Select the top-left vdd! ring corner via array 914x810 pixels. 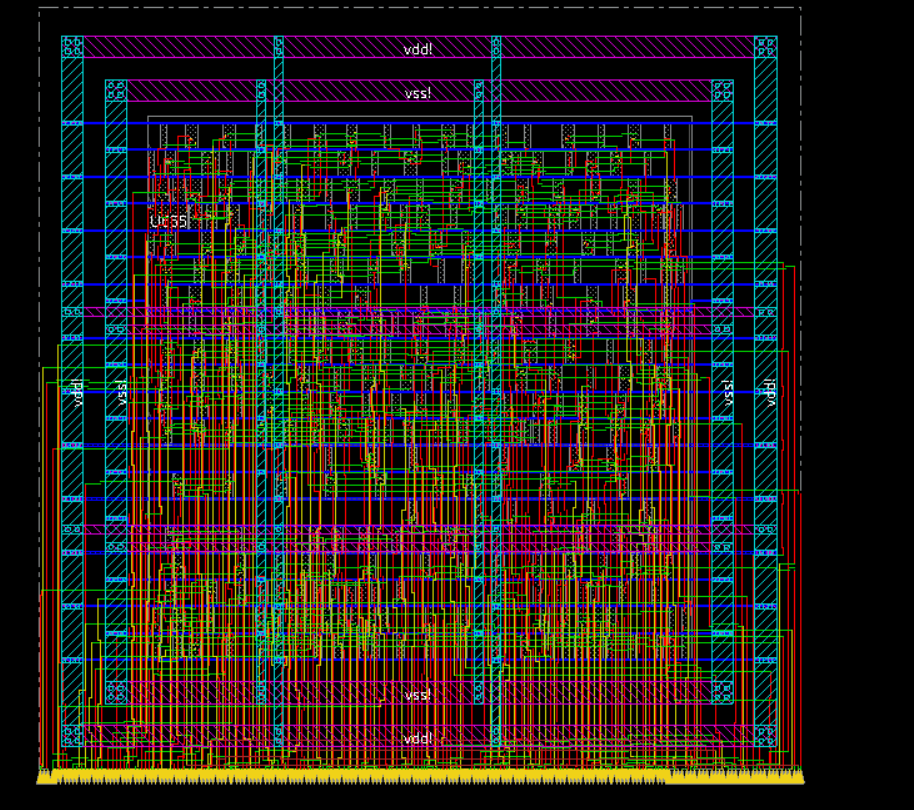(x=72, y=47)
